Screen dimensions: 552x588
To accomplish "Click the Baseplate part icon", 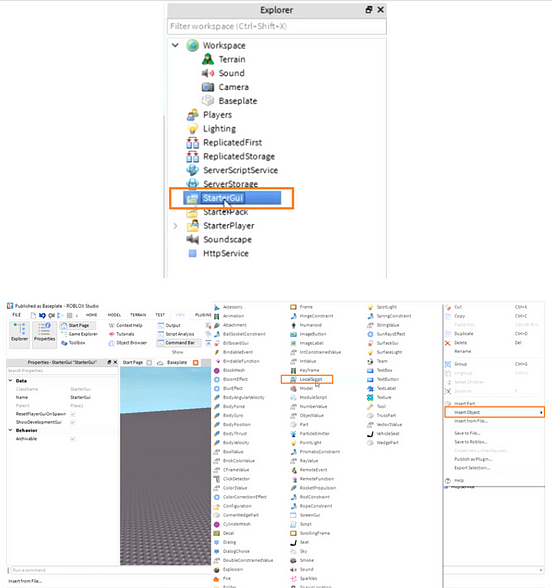I will pyautogui.click(x=208, y=101).
